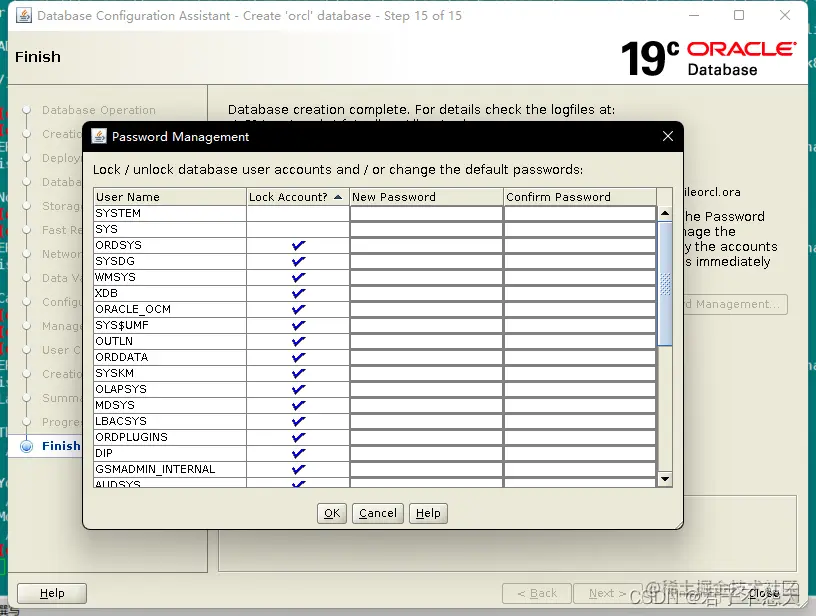The width and height of the screenshot is (816, 616).
Task: Click Password Management button behind dialog
Action: (735, 304)
